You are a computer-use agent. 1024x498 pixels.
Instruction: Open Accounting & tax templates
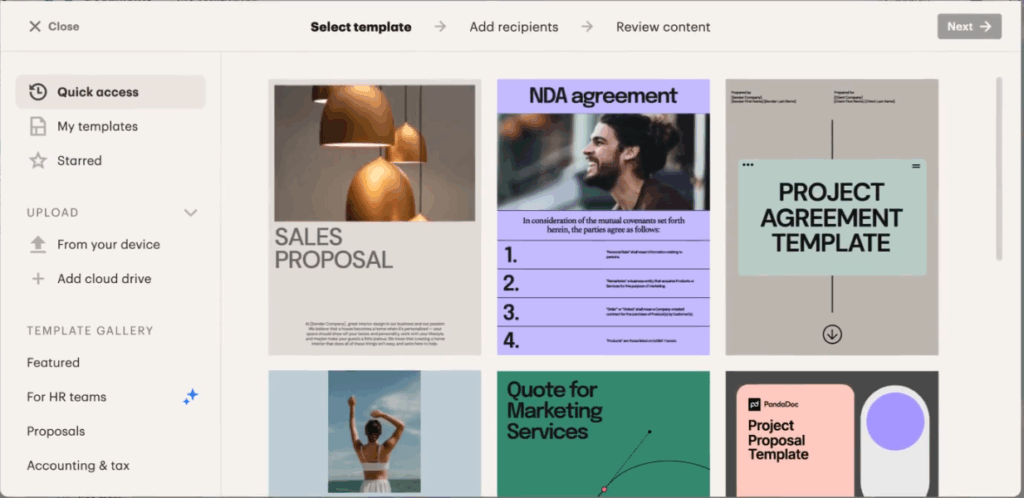pyautogui.click(x=78, y=465)
